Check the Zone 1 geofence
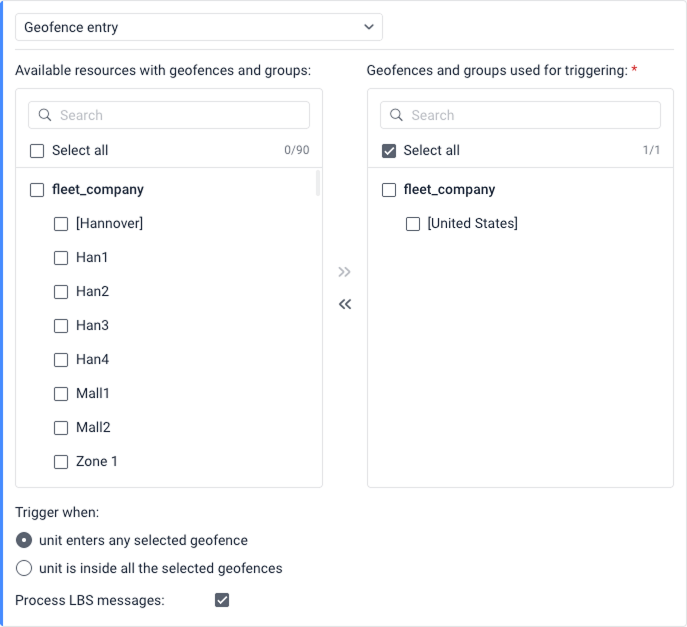Viewport: 687px width, 627px height. pos(61,462)
